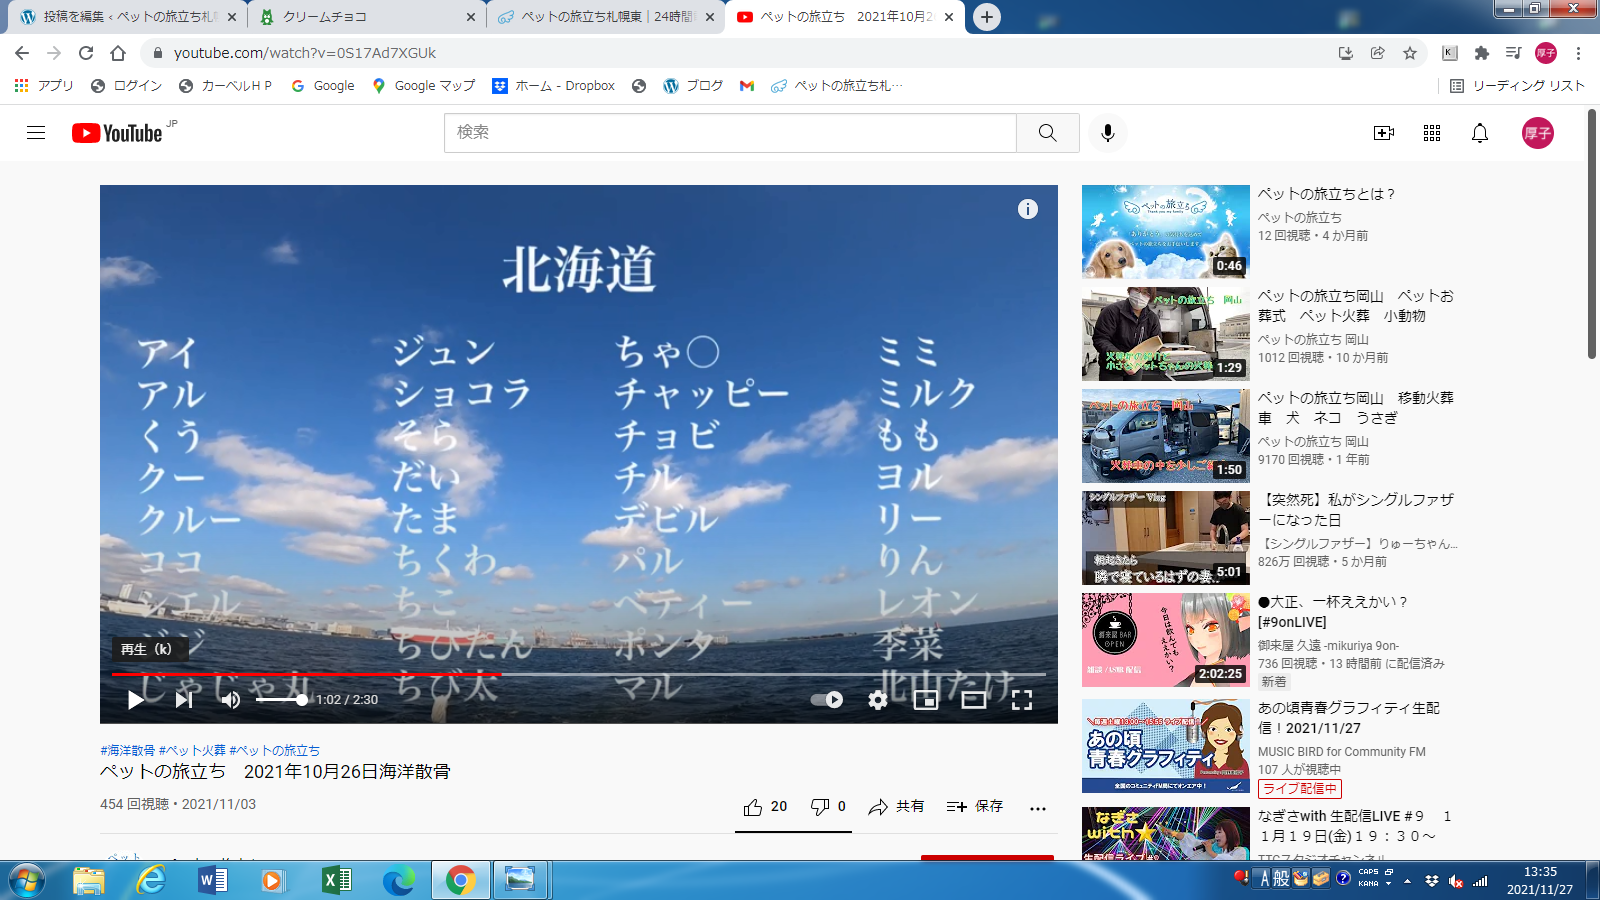Enter fullscreen mode in the player
The height and width of the screenshot is (900, 1600).
point(1022,700)
